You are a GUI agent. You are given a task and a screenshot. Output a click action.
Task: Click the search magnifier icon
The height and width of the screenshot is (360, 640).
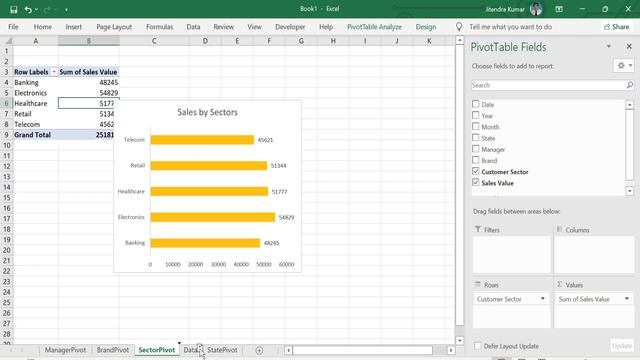[630, 85]
